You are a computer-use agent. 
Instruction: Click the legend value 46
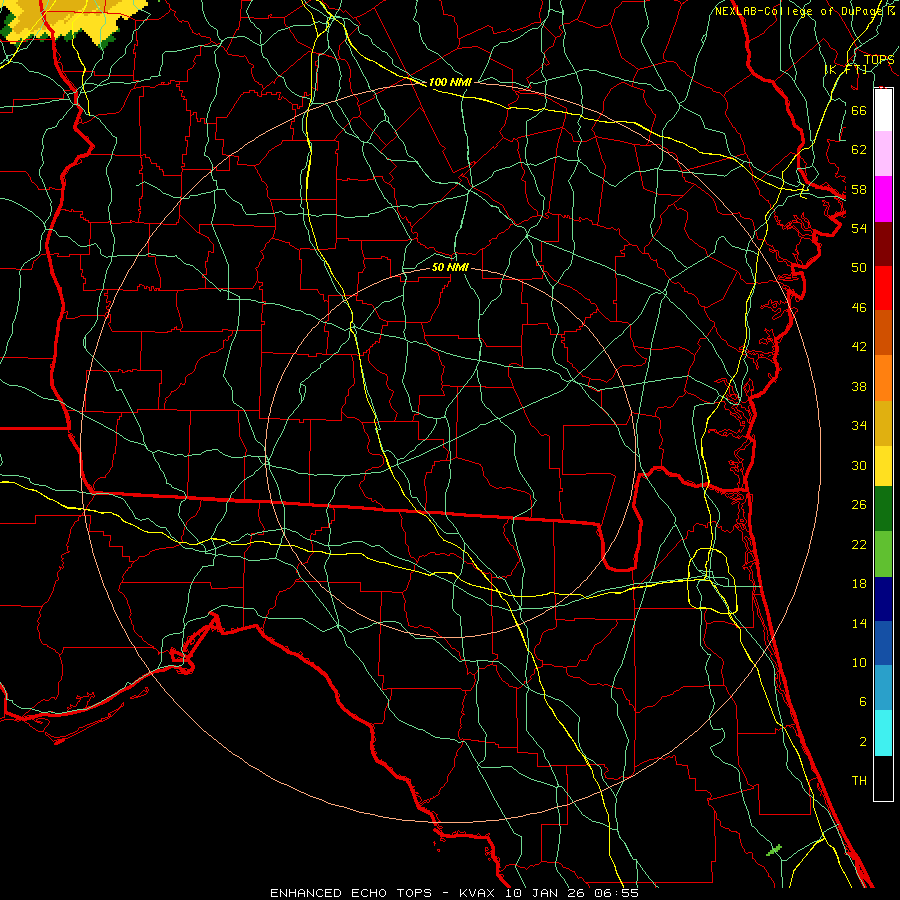859,308
